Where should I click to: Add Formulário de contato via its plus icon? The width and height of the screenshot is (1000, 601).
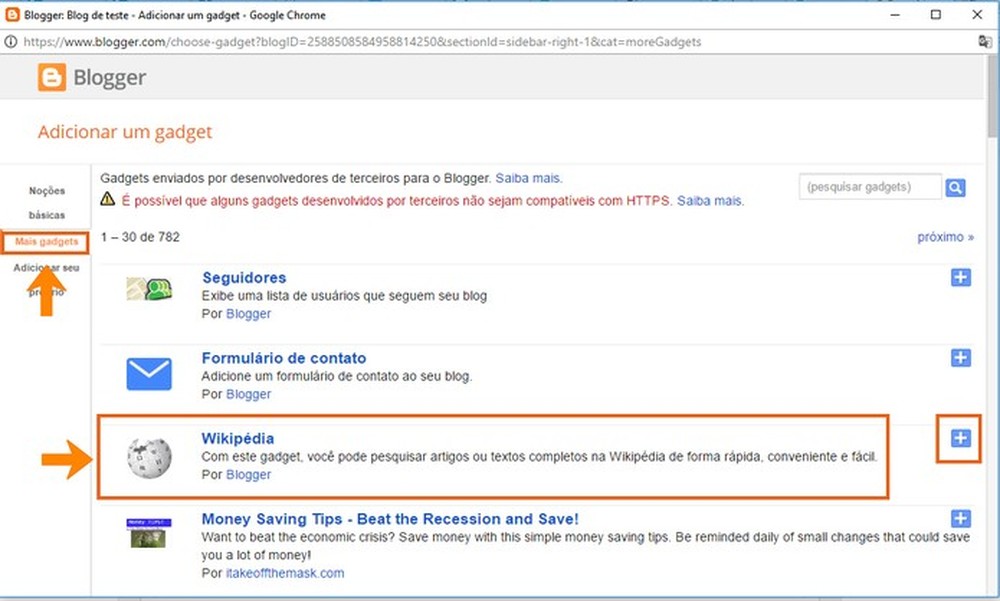(x=961, y=357)
